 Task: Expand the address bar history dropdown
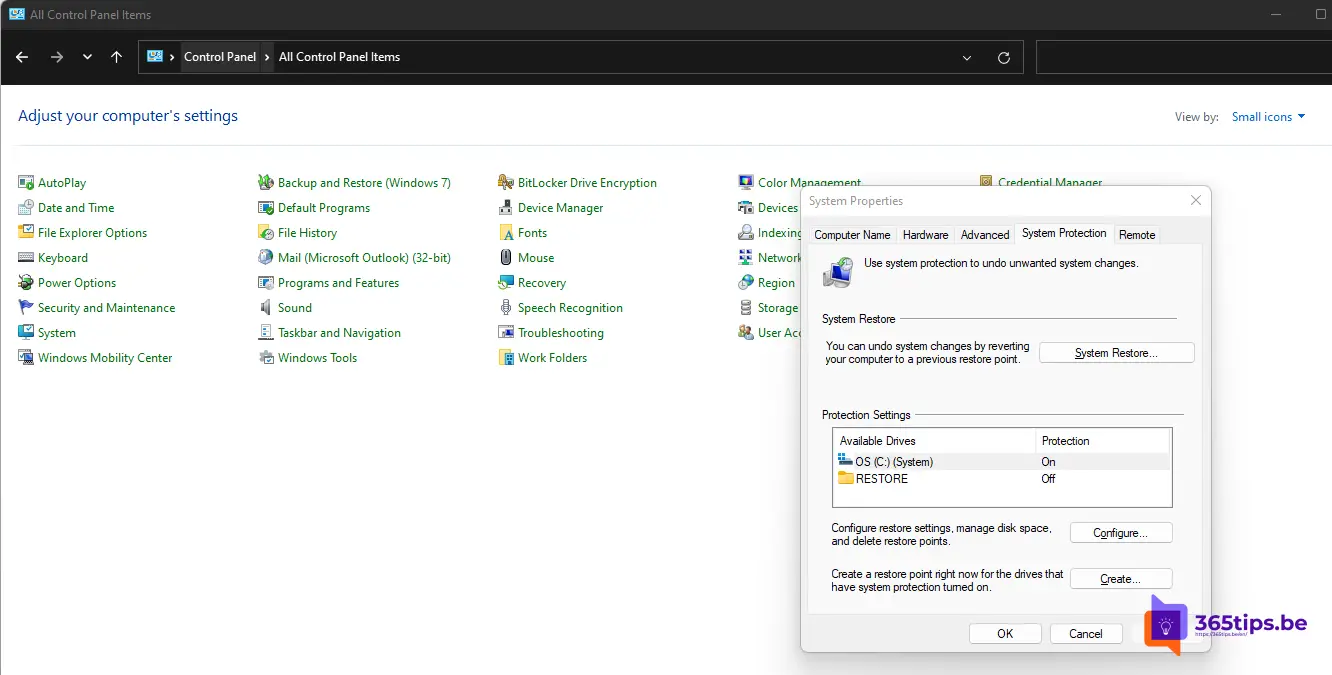[x=967, y=58]
